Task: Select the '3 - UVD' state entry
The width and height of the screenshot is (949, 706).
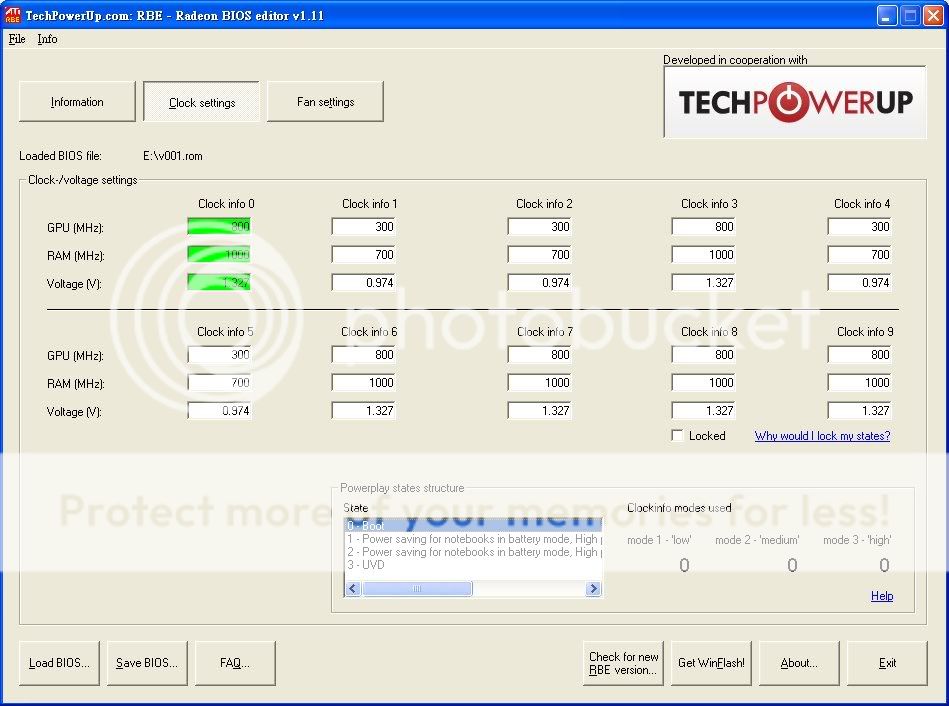Action: click(366, 565)
